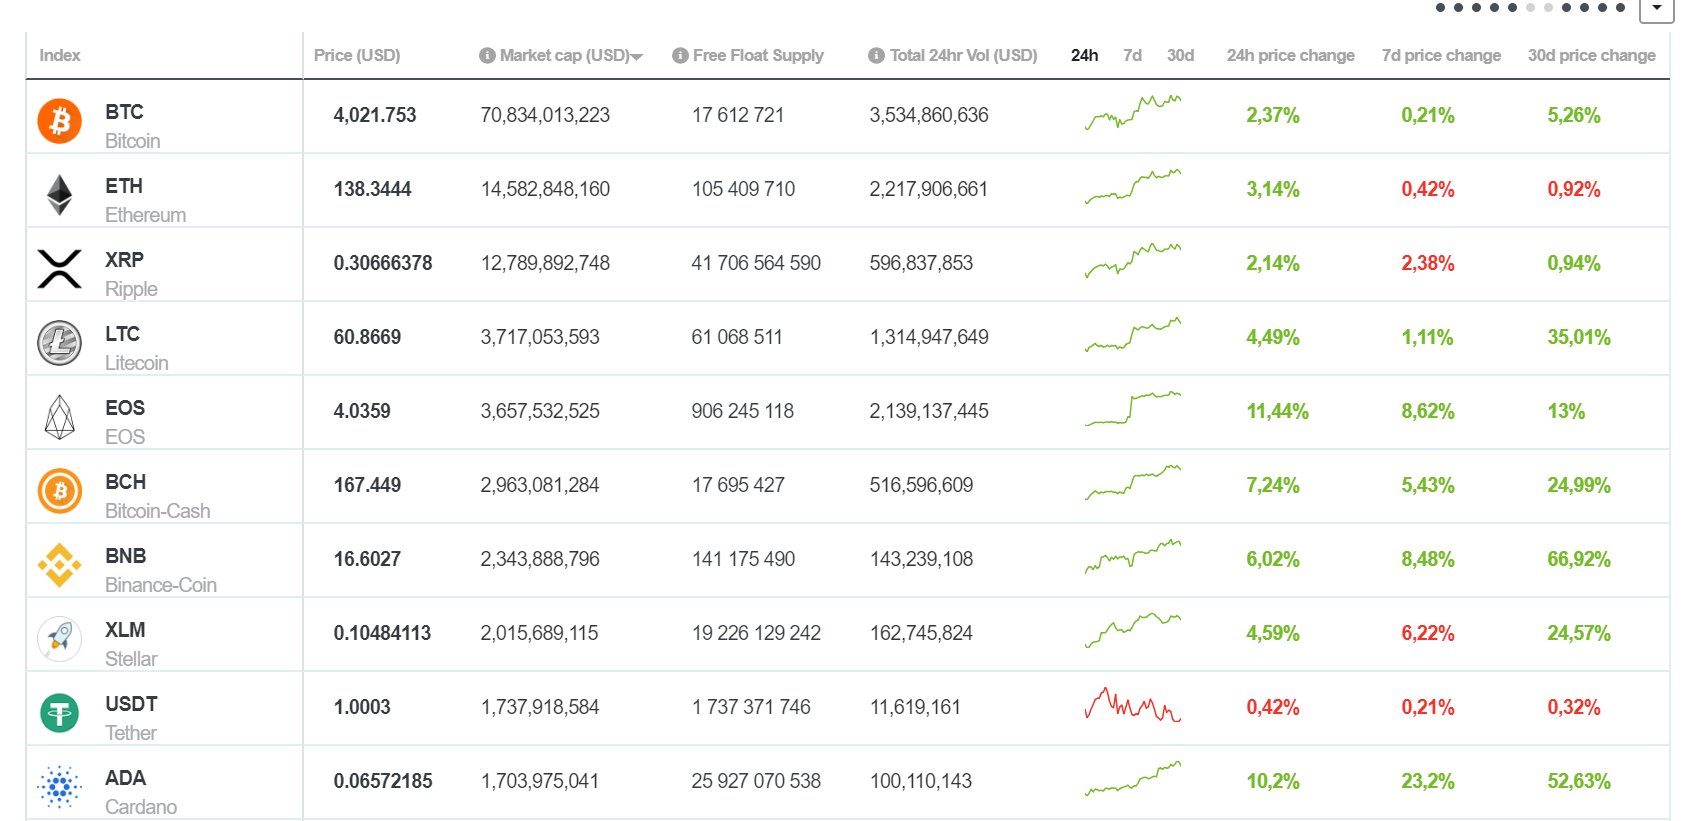Click the Ripple XRP logo icon

59,269
